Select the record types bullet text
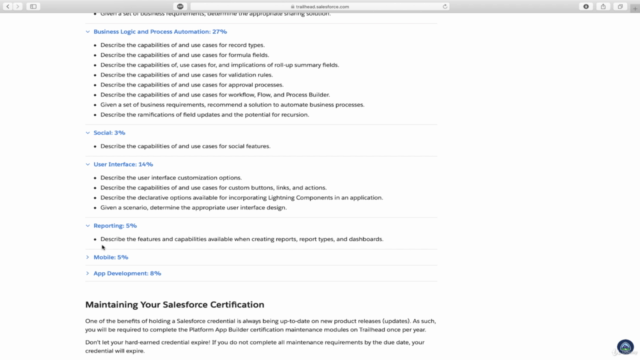 tap(182, 45)
